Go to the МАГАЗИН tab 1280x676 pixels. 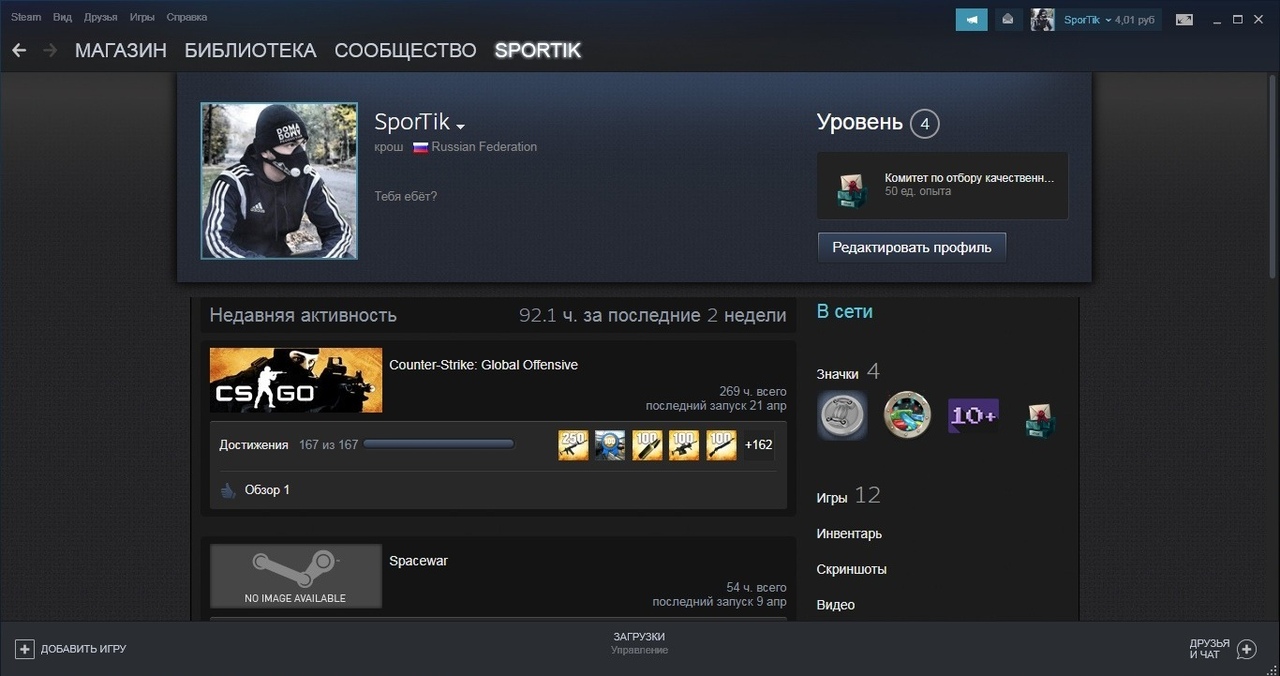(x=121, y=50)
